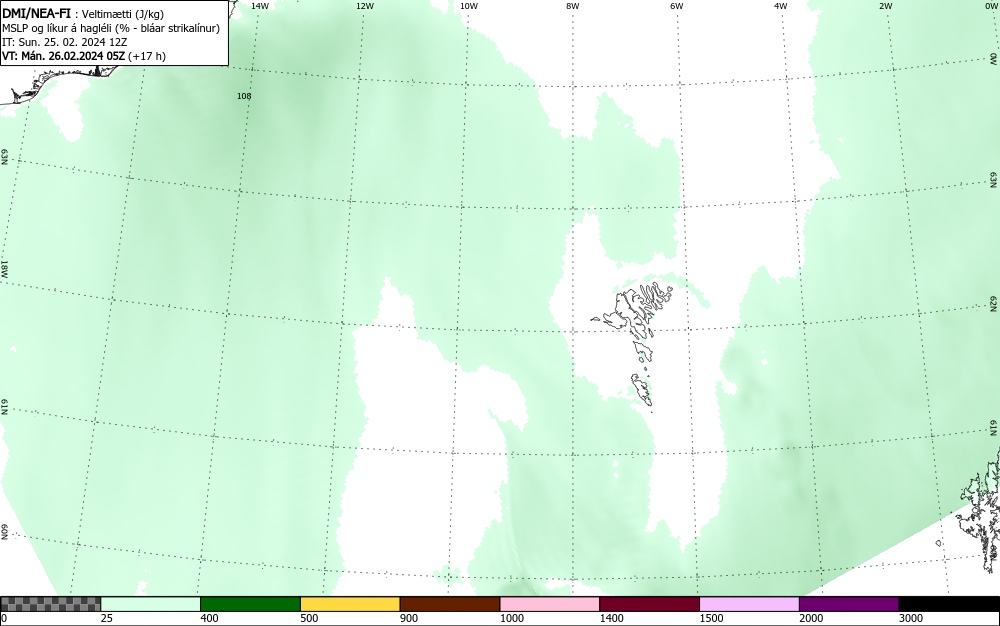
Task: Click the black above-3000 legend swatch
Action: (x=949, y=604)
